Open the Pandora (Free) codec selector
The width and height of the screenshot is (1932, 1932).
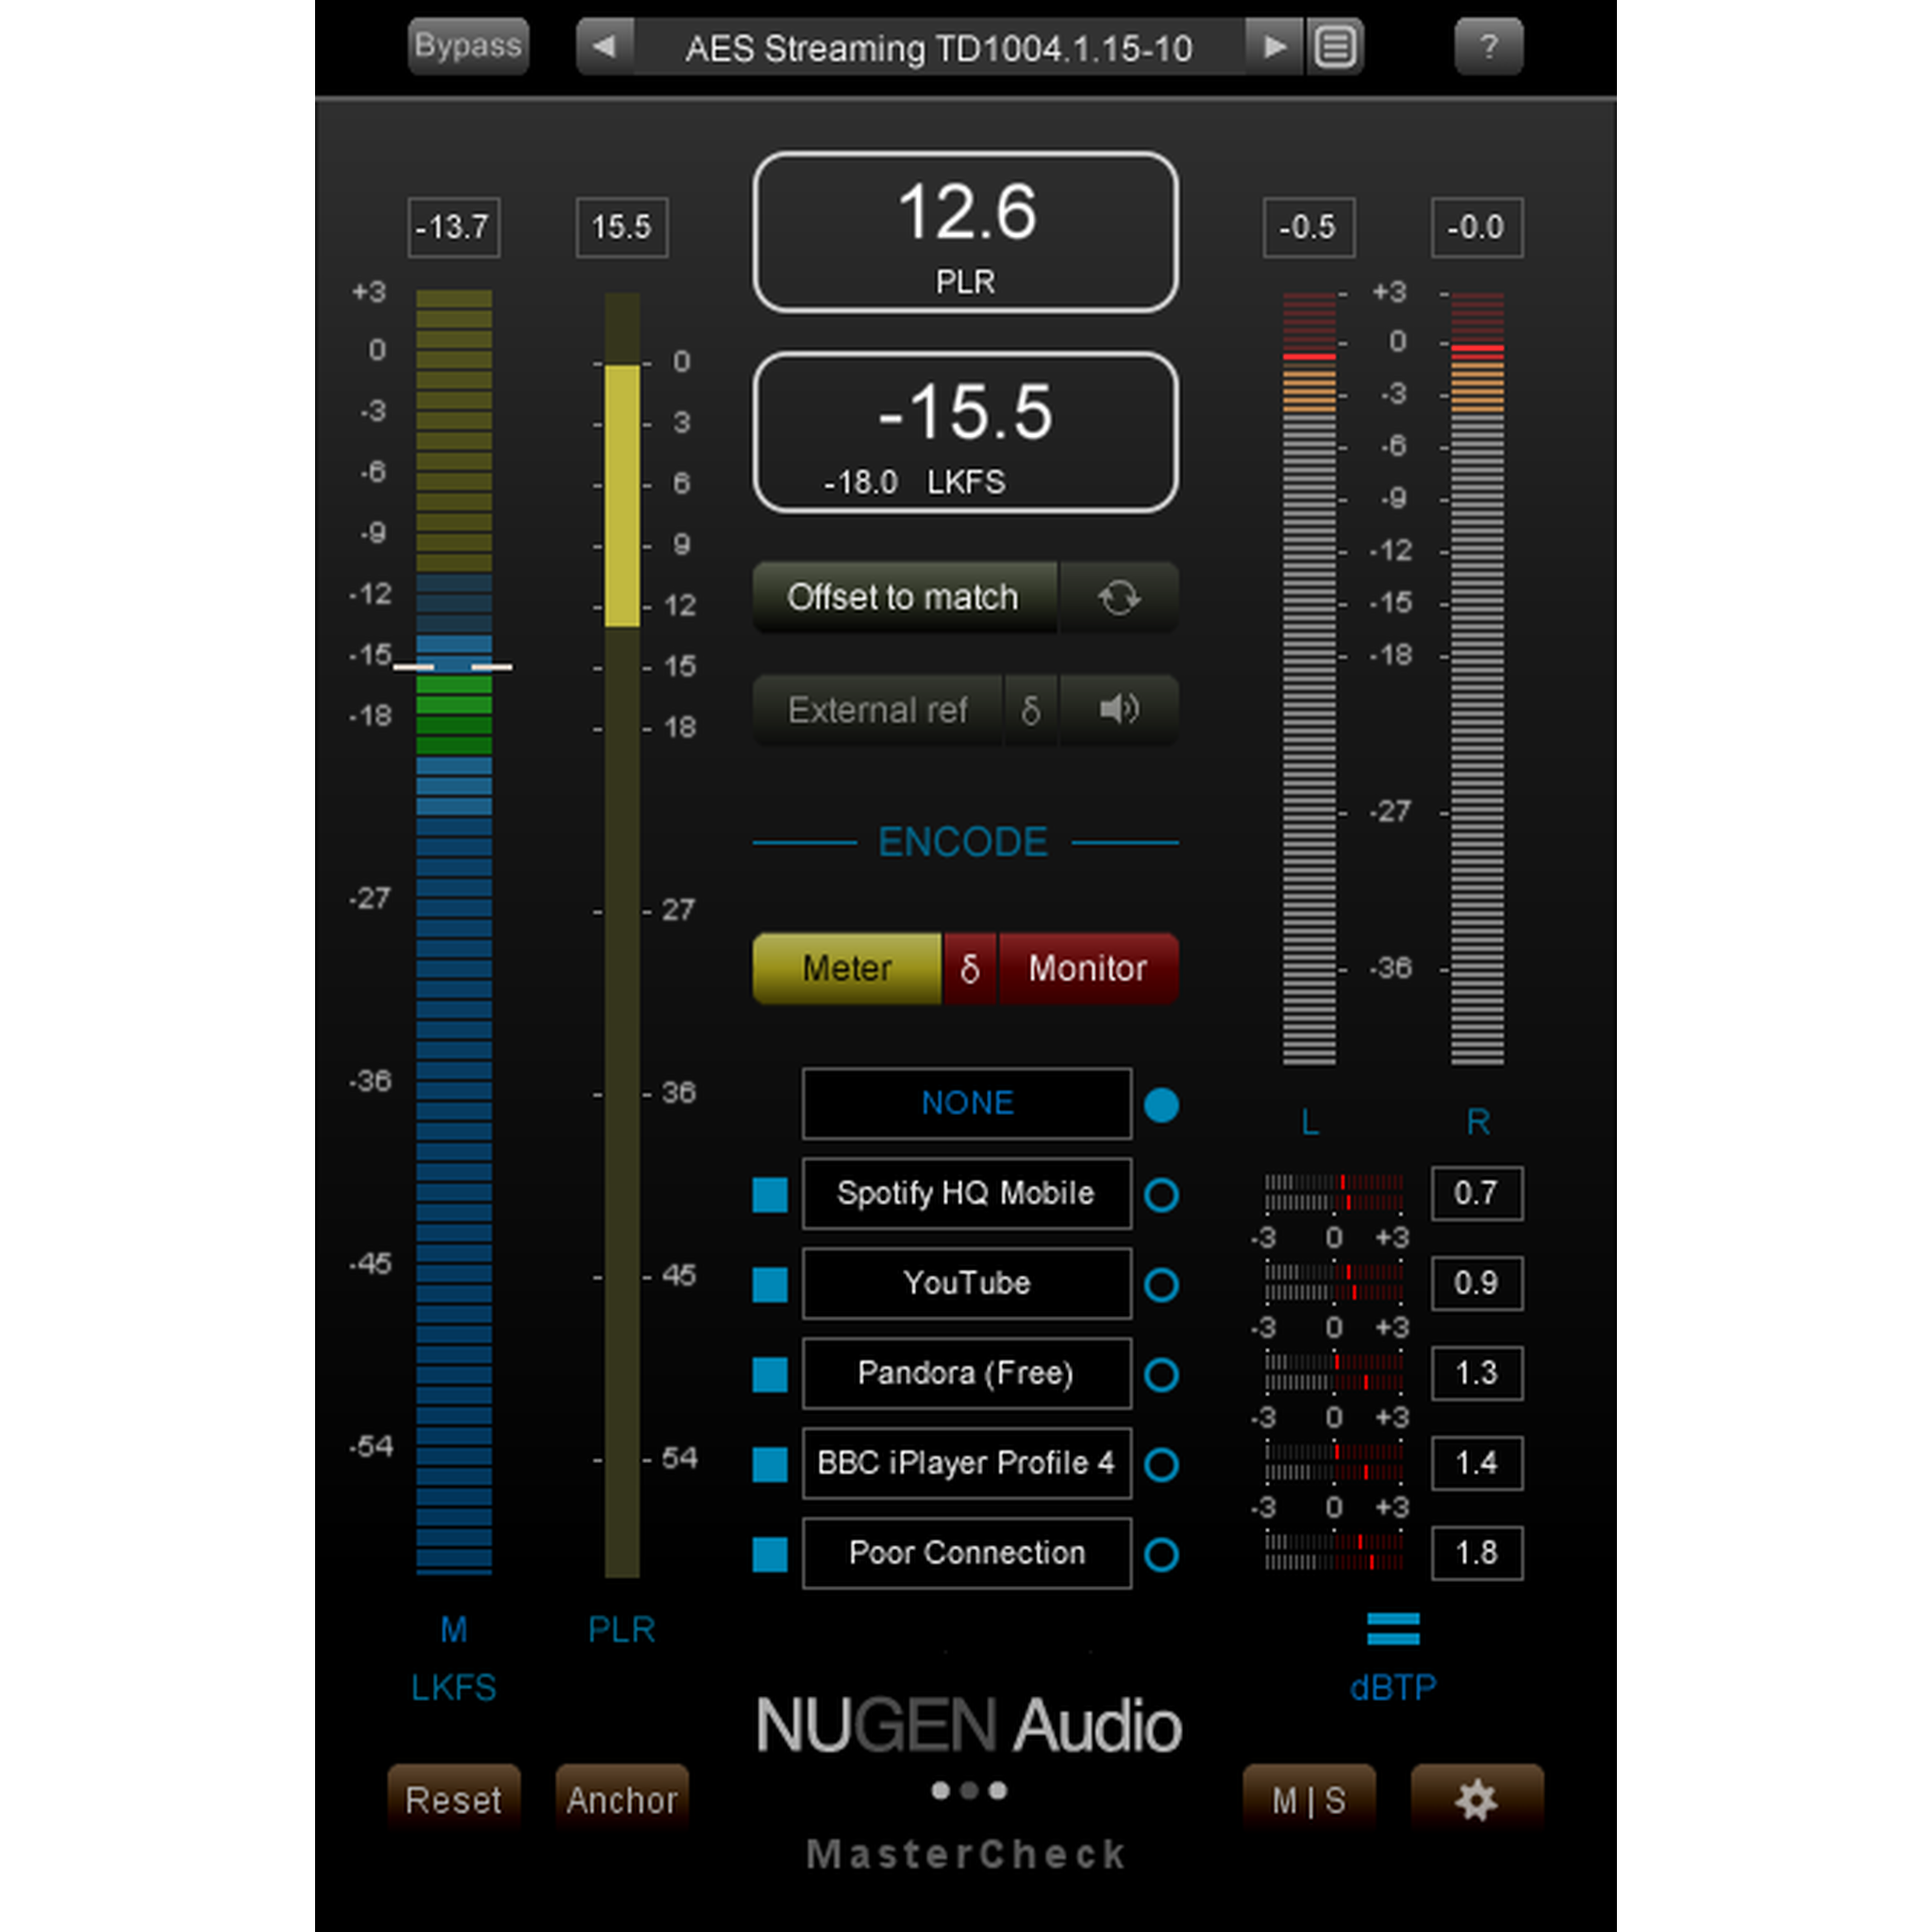966,1373
